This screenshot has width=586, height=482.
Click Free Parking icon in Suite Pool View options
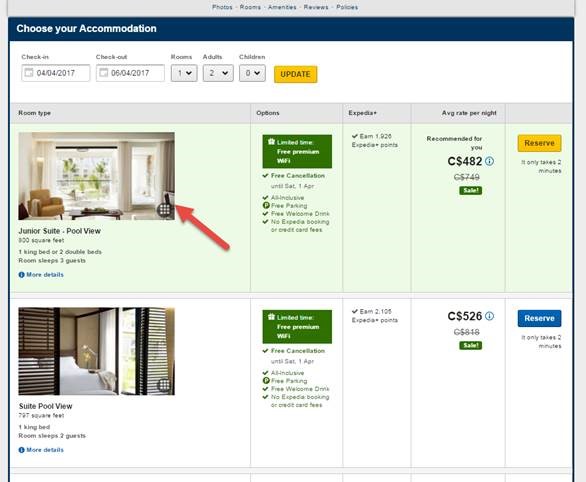[x=266, y=381]
